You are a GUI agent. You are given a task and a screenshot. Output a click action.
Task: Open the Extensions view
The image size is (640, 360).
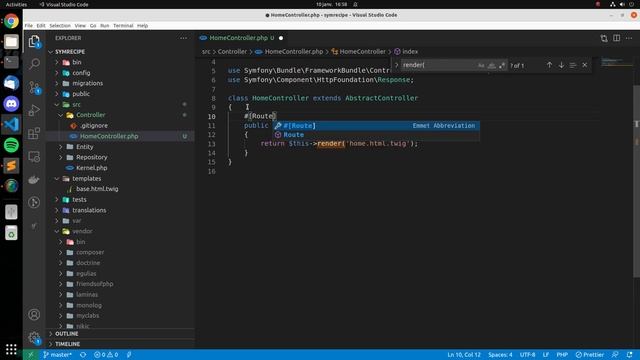[x=34, y=133]
